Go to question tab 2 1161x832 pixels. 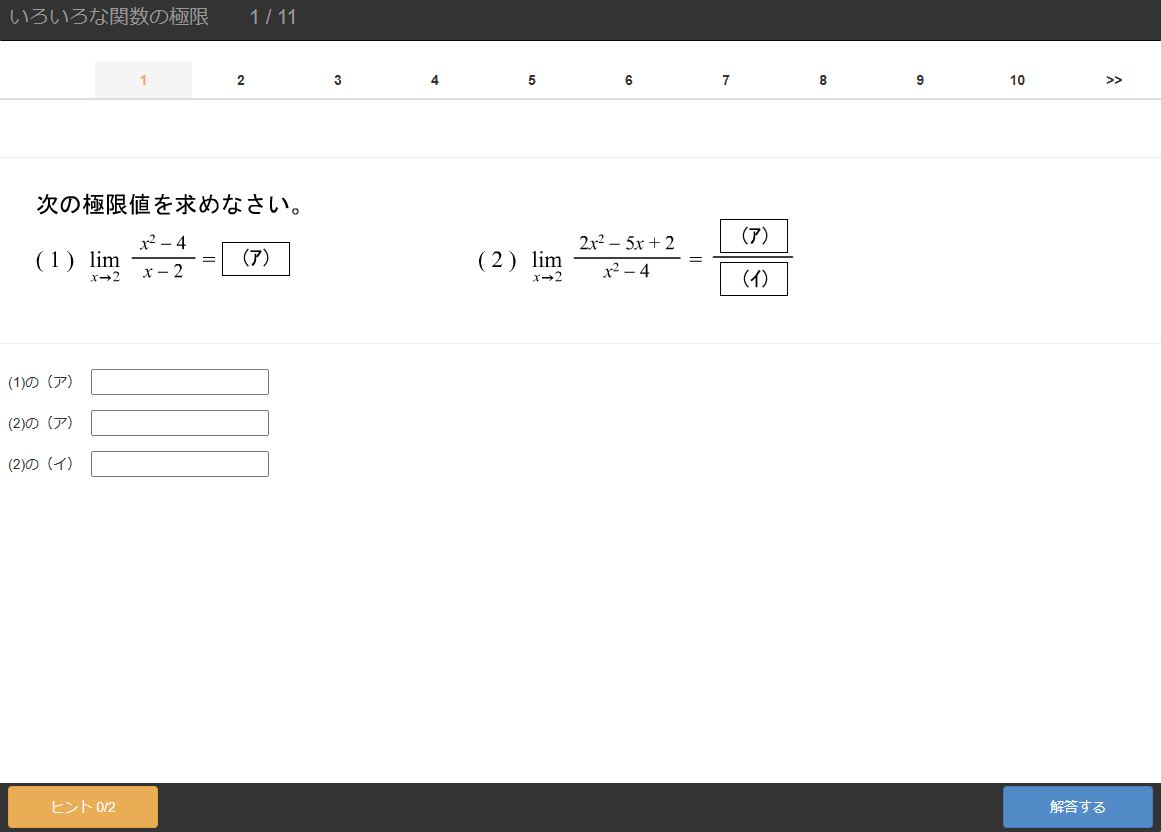(240, 80)
